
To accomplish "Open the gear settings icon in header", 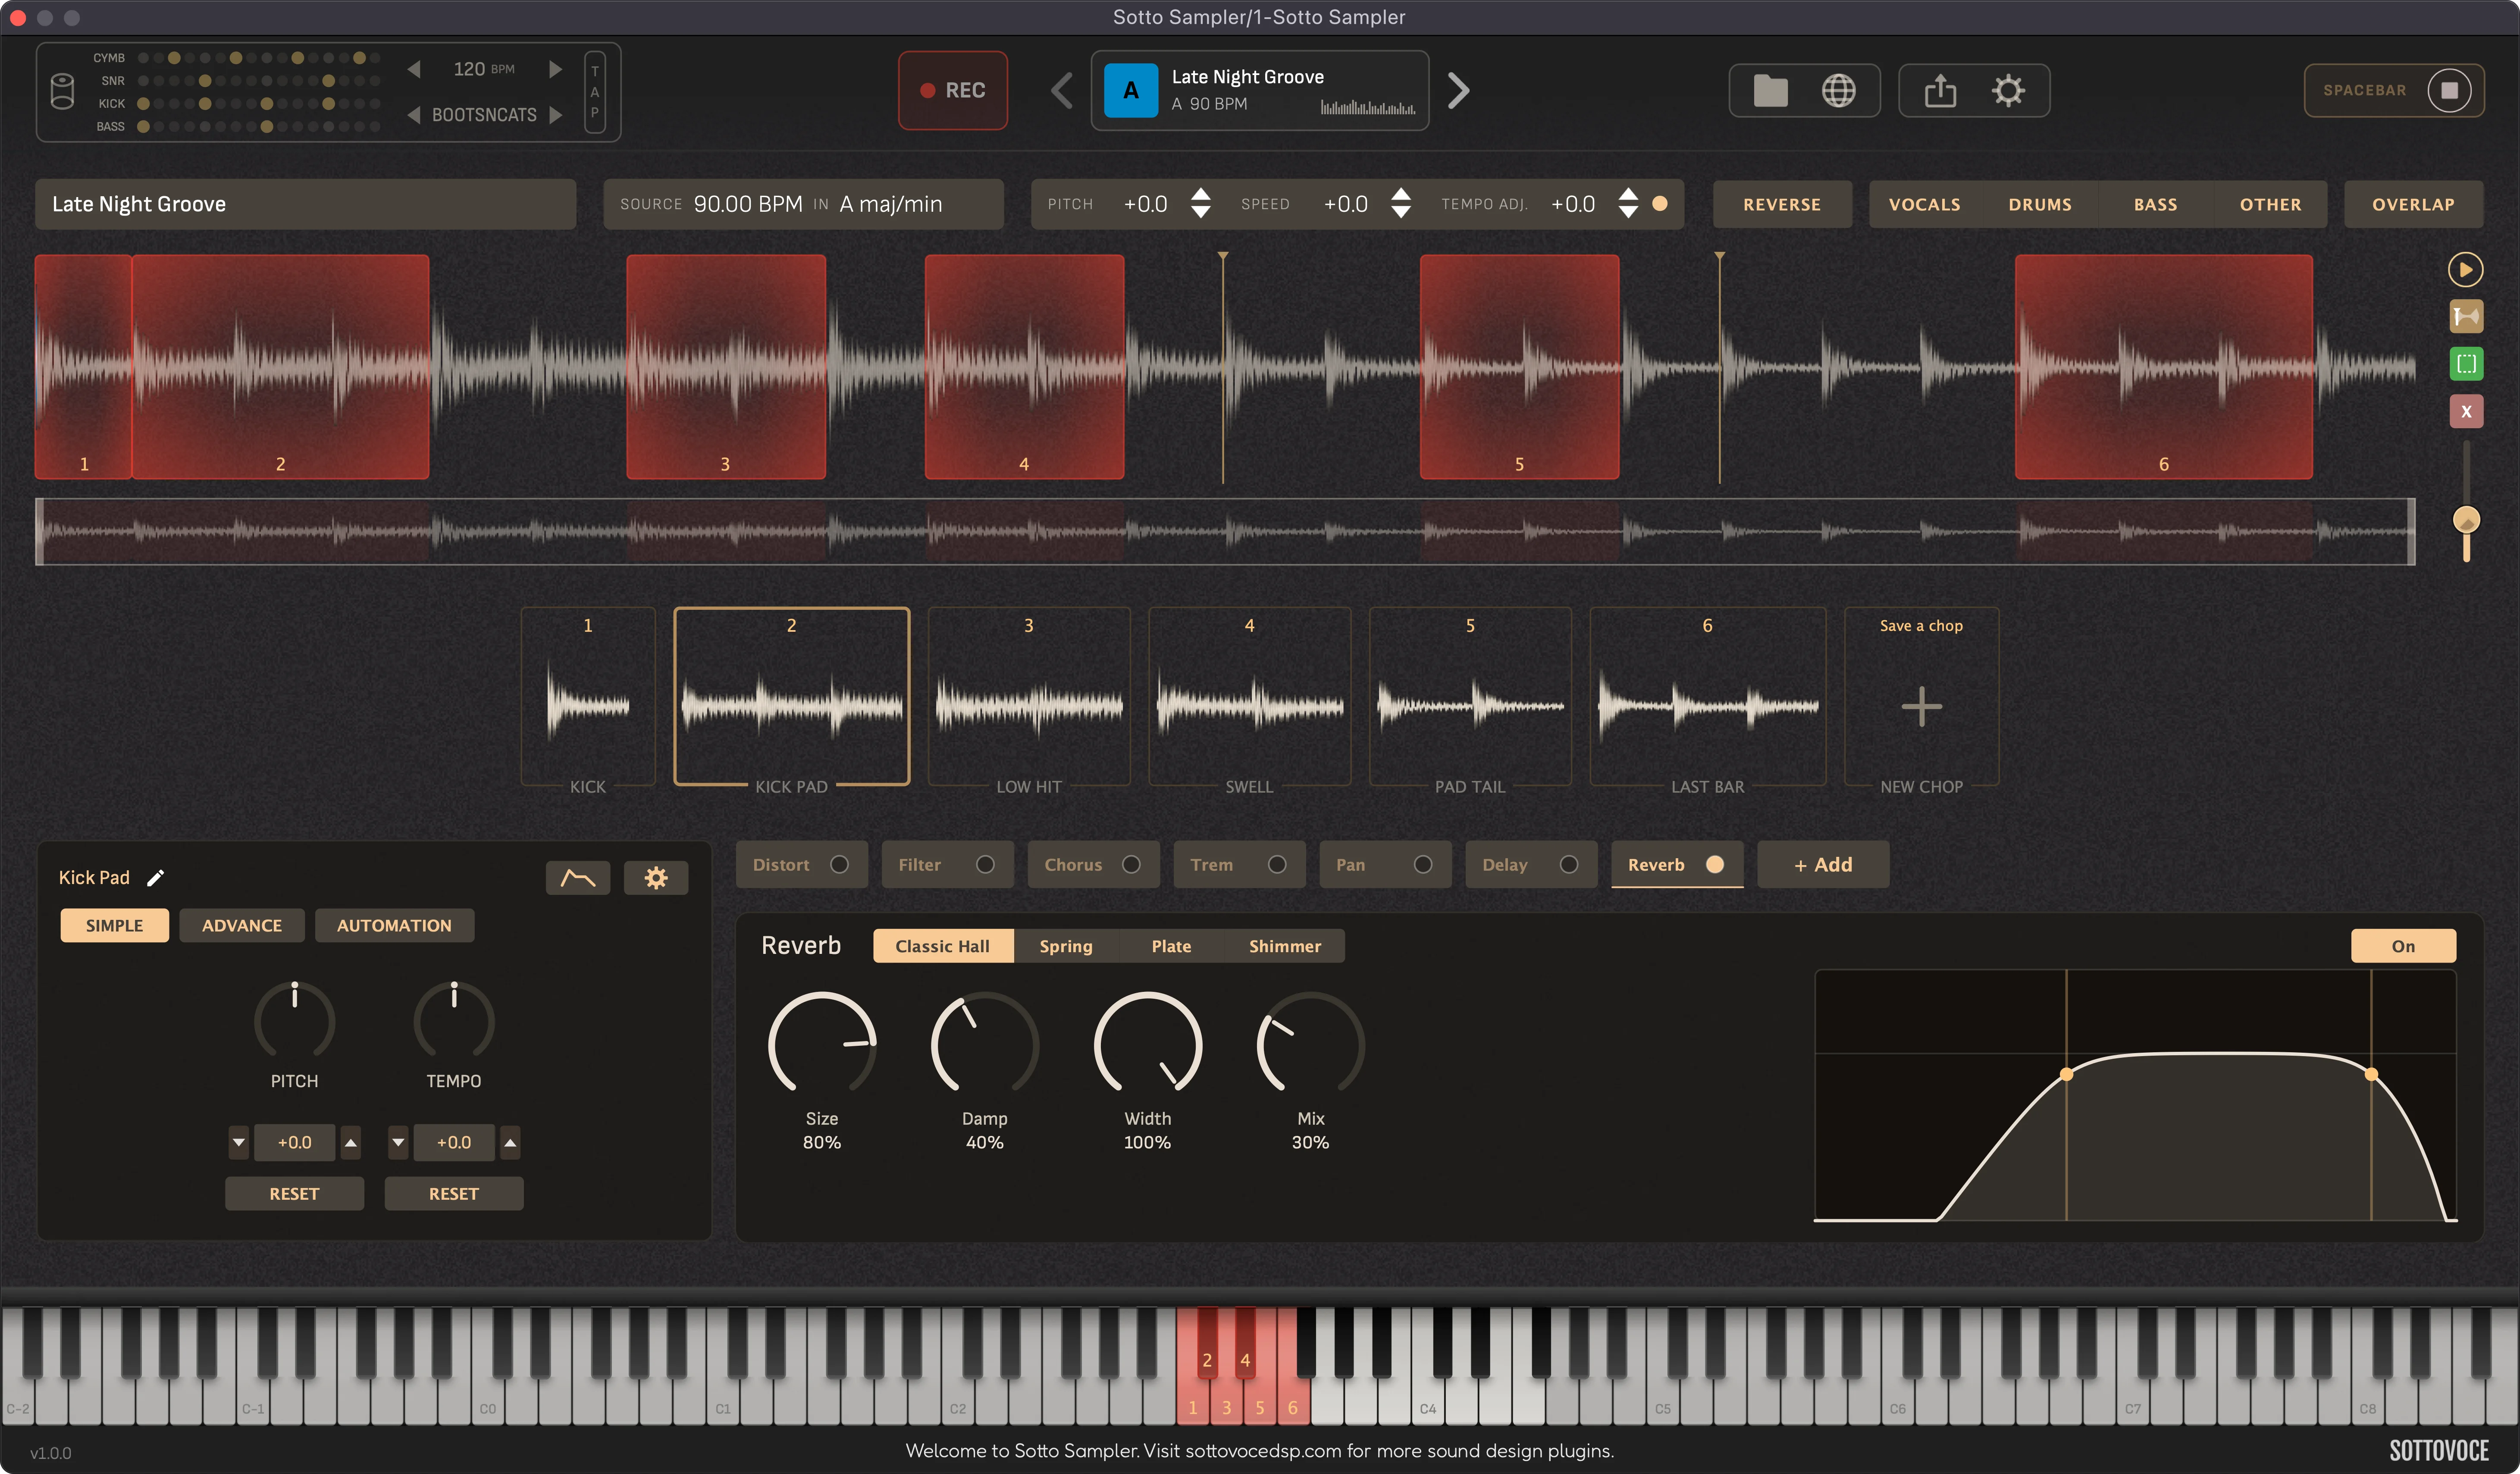I will [2008, 91].
